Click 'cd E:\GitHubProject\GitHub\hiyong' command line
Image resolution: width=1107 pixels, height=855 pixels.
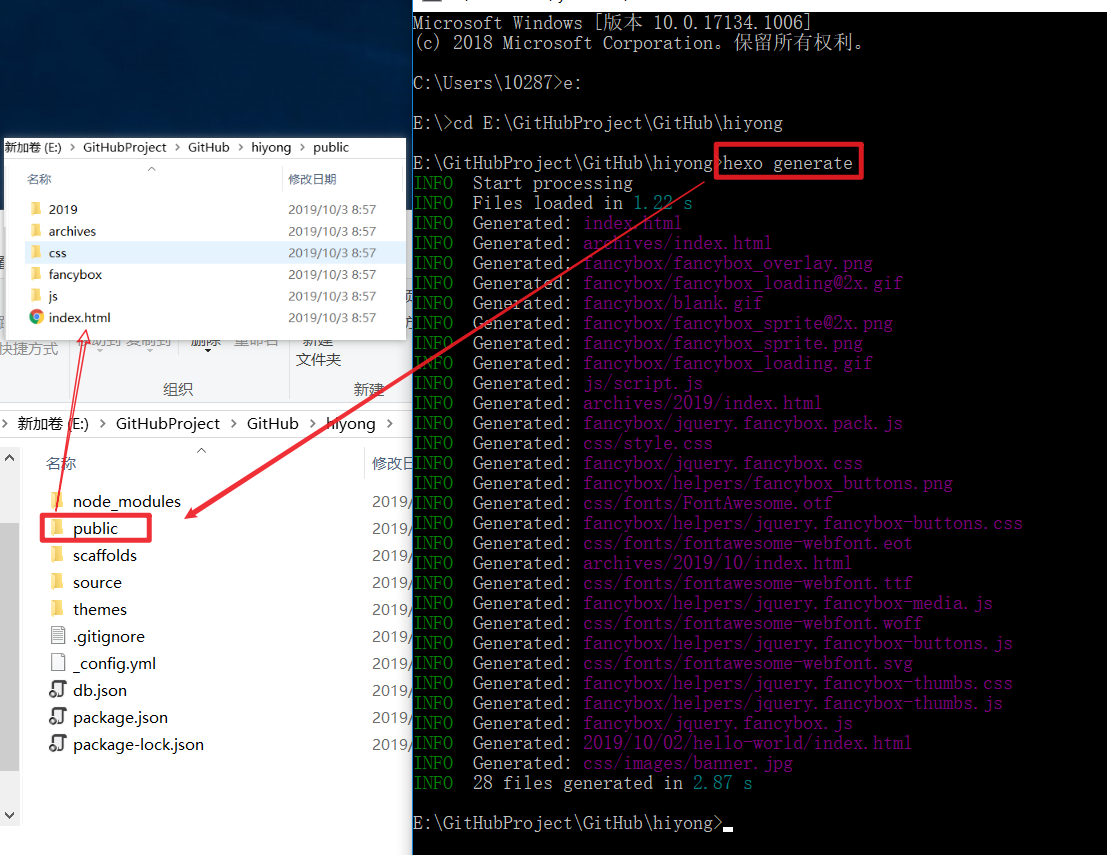click(618, 123)
